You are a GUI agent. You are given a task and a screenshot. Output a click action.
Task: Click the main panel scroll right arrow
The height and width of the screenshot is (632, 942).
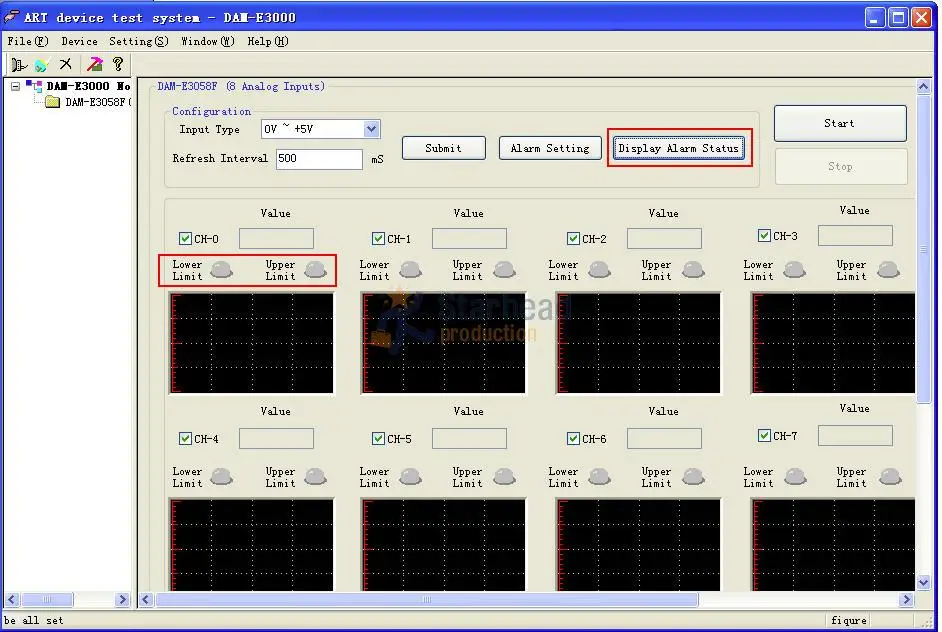point(907,600)
